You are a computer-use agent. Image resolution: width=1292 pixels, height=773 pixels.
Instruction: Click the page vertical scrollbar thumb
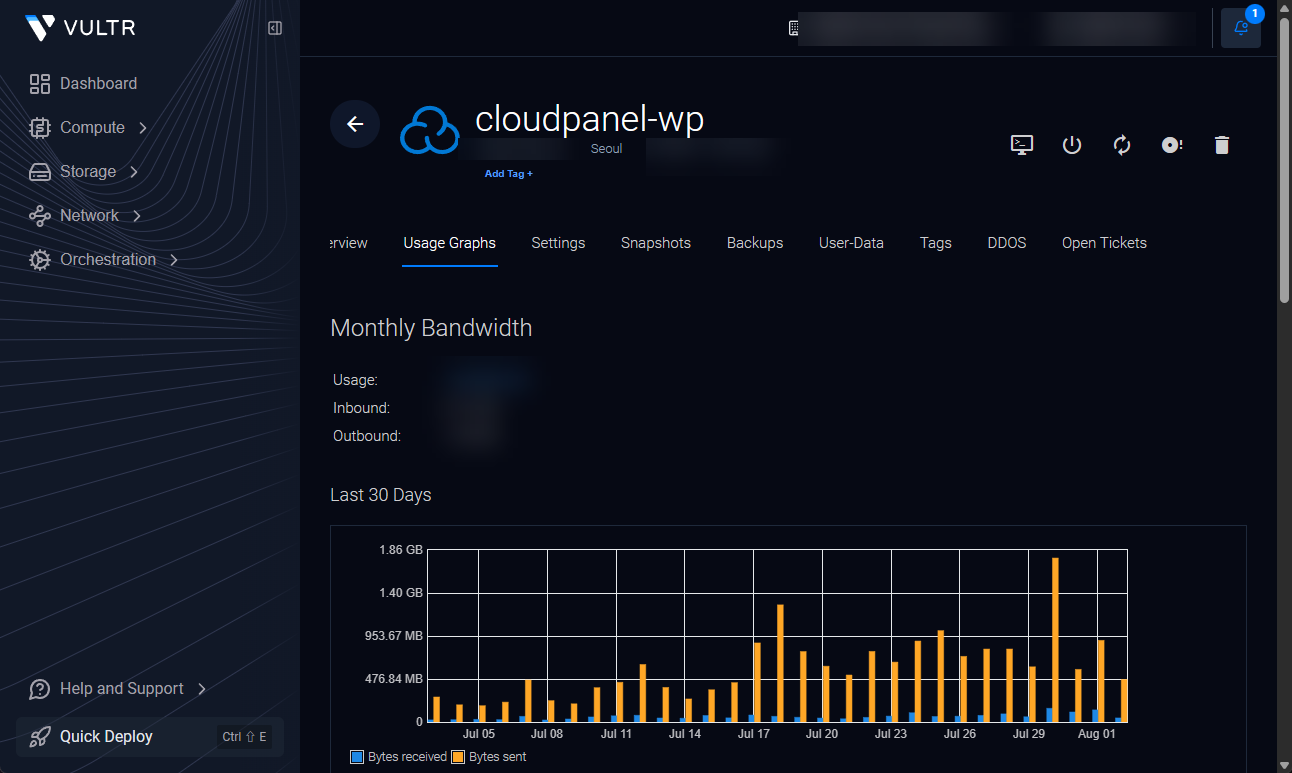click(x=1284, y=160)
